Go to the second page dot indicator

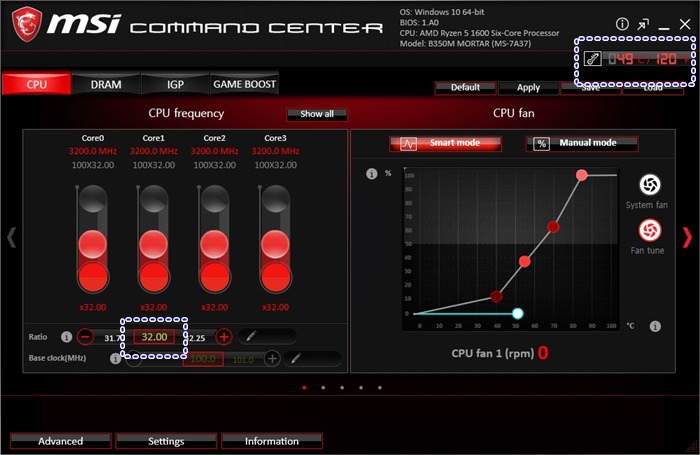(x=323, y=388)
